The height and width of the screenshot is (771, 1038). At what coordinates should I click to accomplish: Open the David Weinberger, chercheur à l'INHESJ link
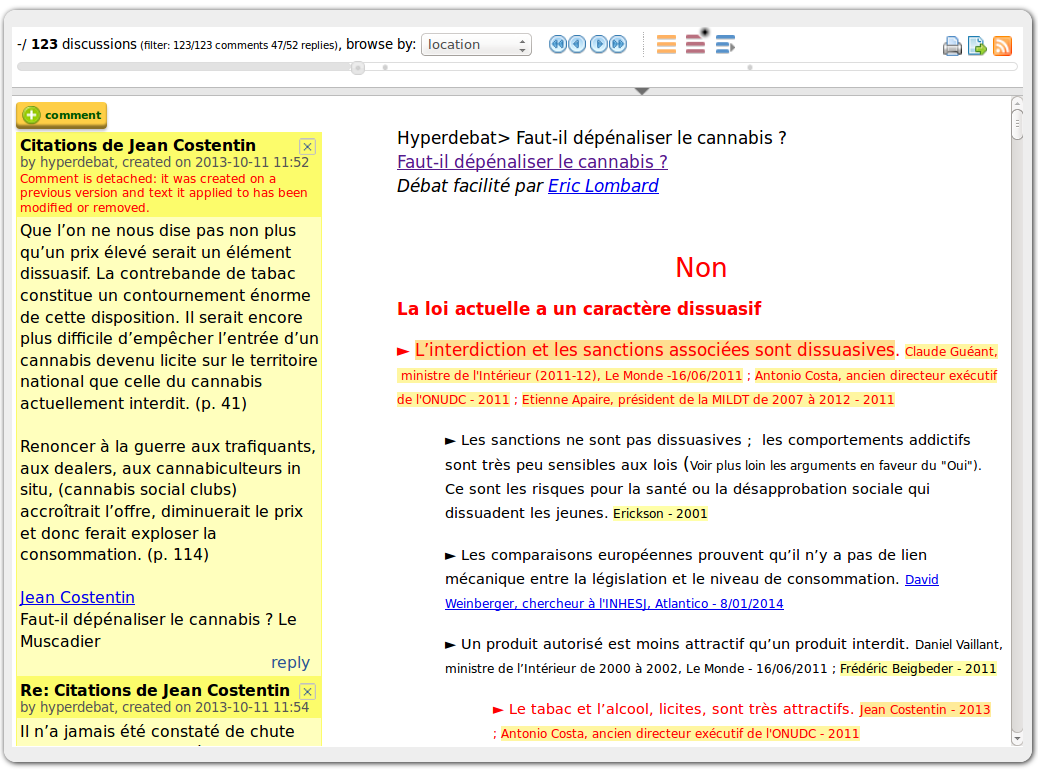(691, 592)
